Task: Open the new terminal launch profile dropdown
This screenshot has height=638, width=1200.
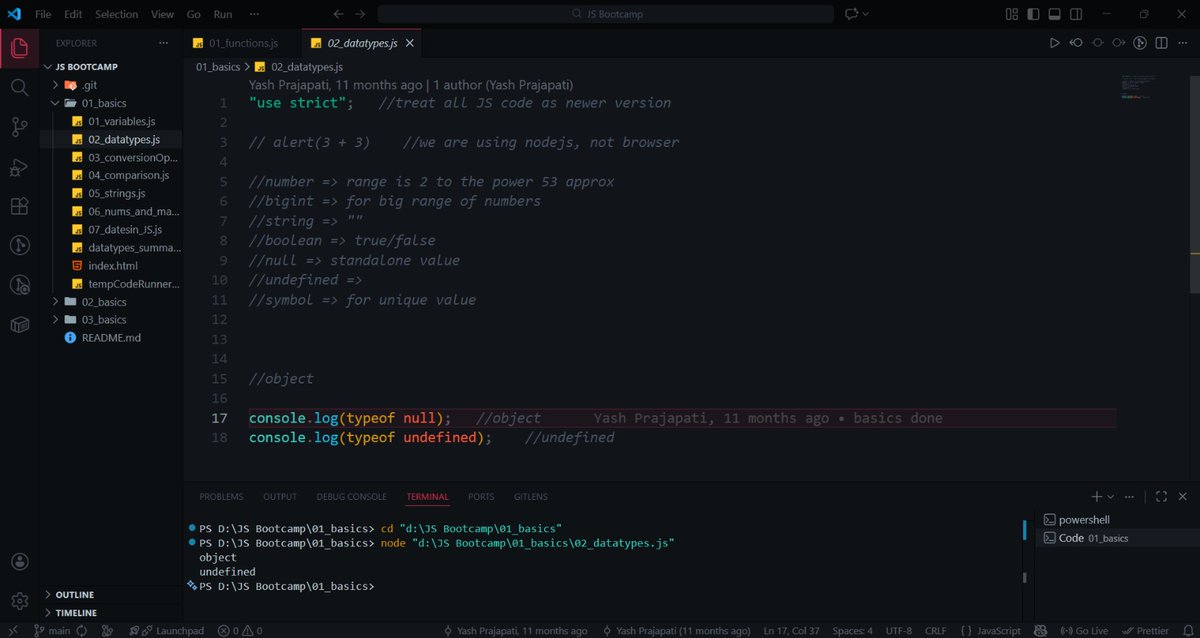Action: 1112,496
